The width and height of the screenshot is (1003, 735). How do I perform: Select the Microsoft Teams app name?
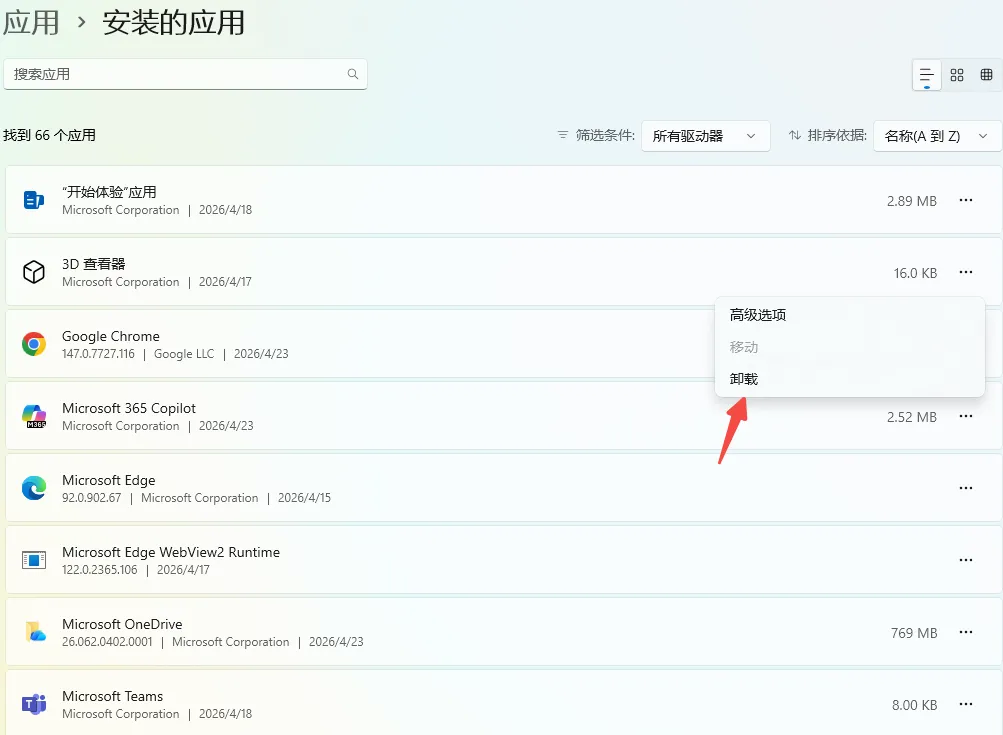coord(113,696)
